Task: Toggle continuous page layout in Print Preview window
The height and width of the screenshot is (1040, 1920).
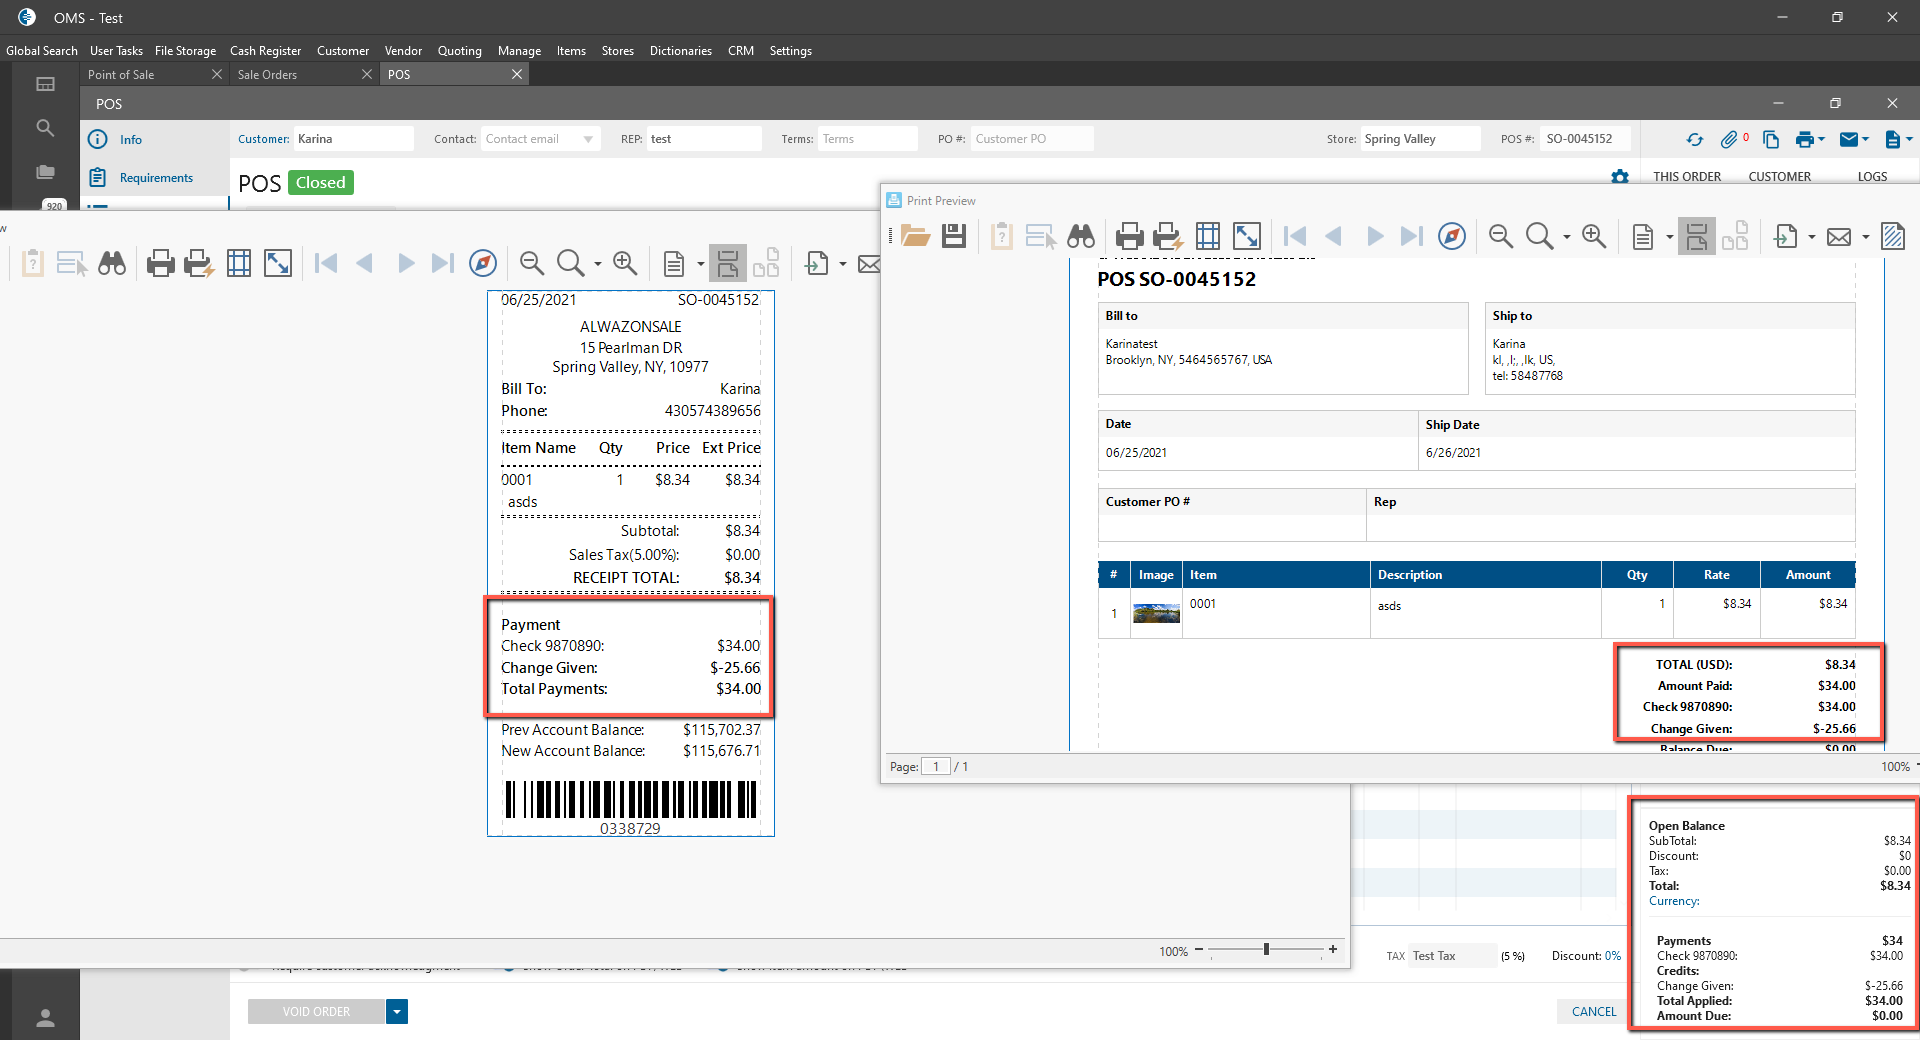Action: 1696,236
